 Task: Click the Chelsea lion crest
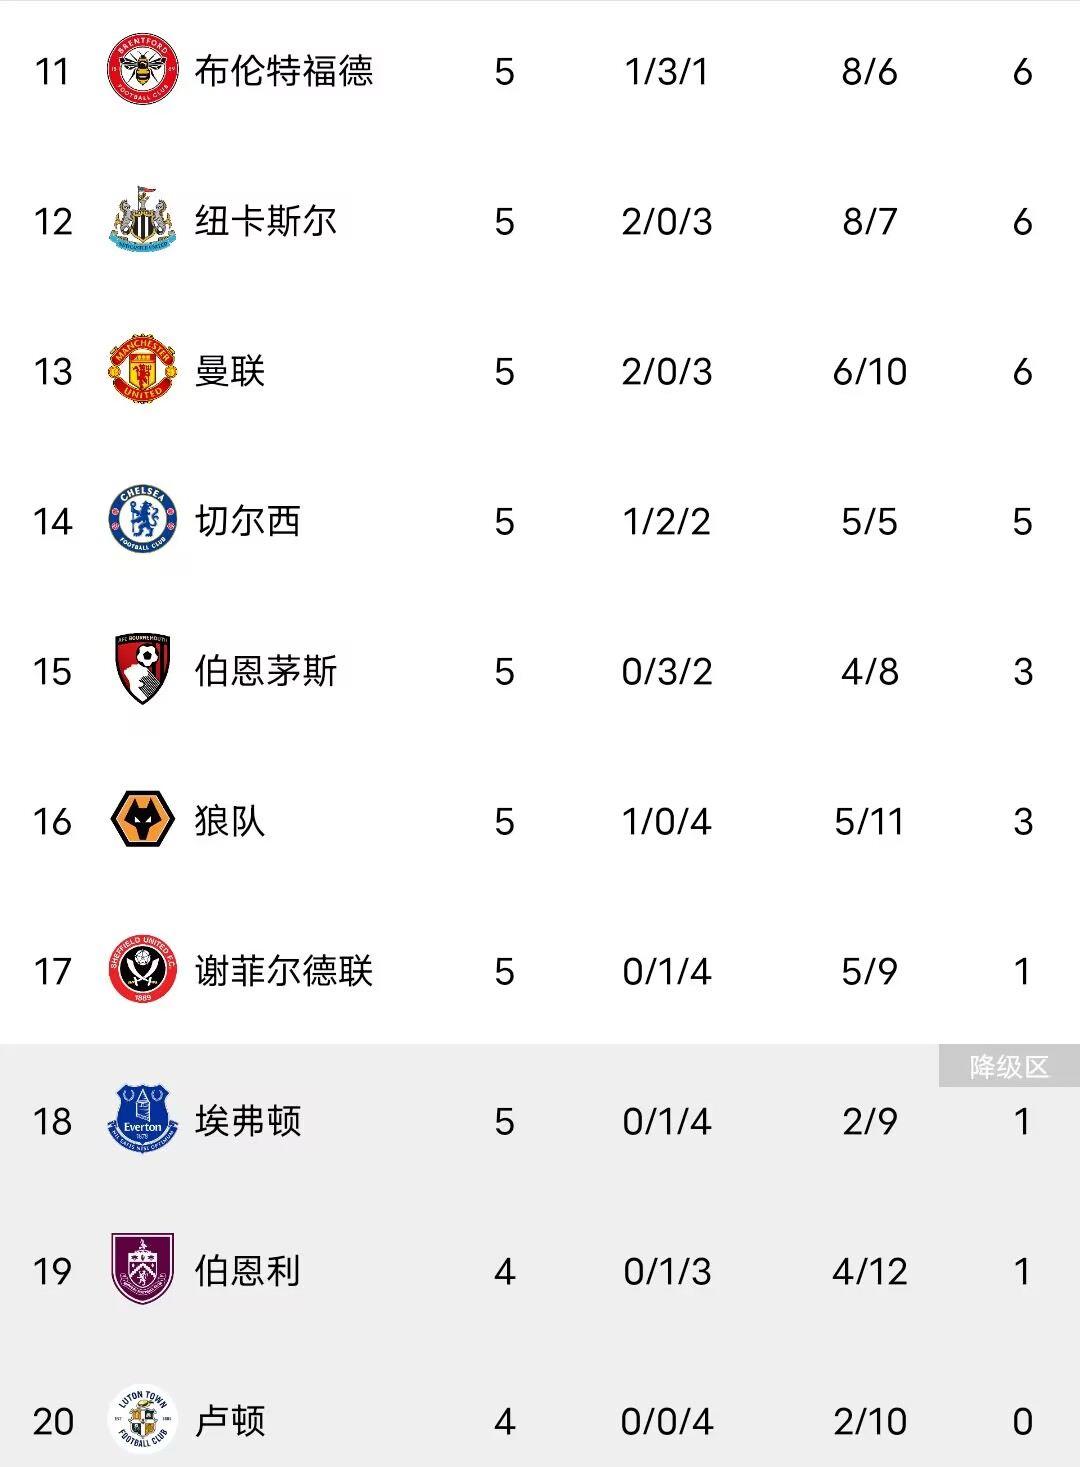143,520
